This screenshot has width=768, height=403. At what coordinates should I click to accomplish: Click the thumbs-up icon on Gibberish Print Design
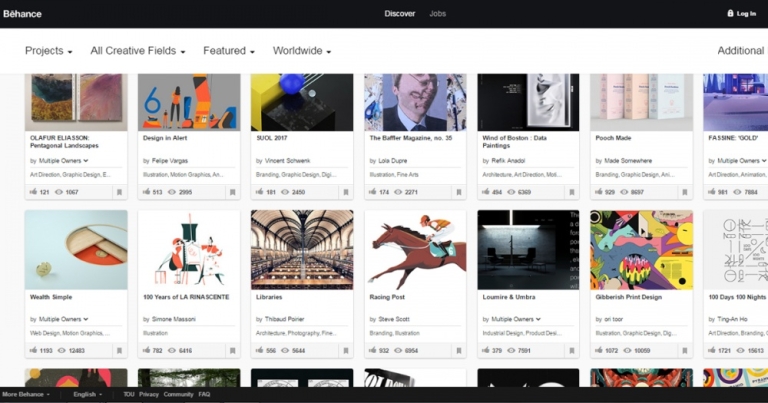click(599, 350)
